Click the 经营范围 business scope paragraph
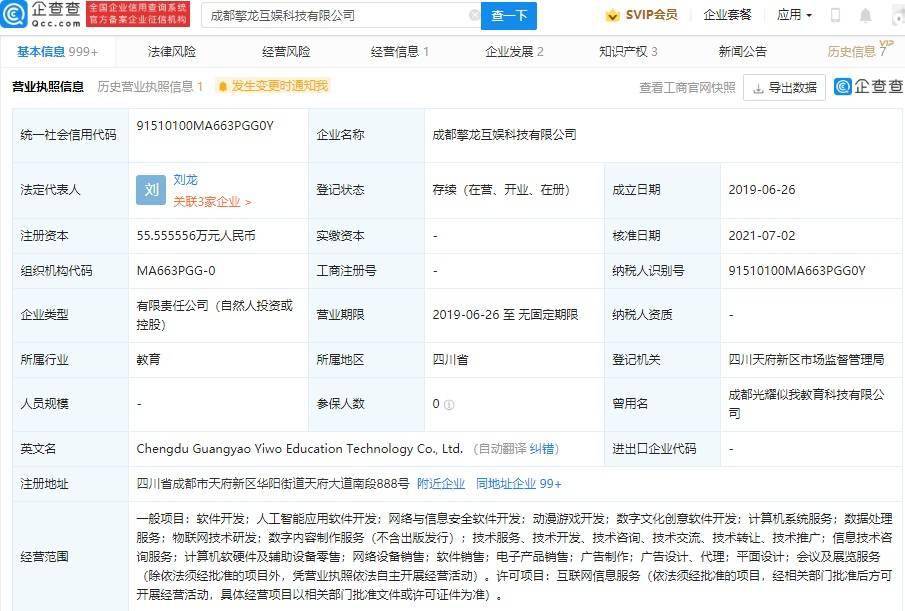Image resolution: width=905 pixels, height=611 pixels. (514, 556)
